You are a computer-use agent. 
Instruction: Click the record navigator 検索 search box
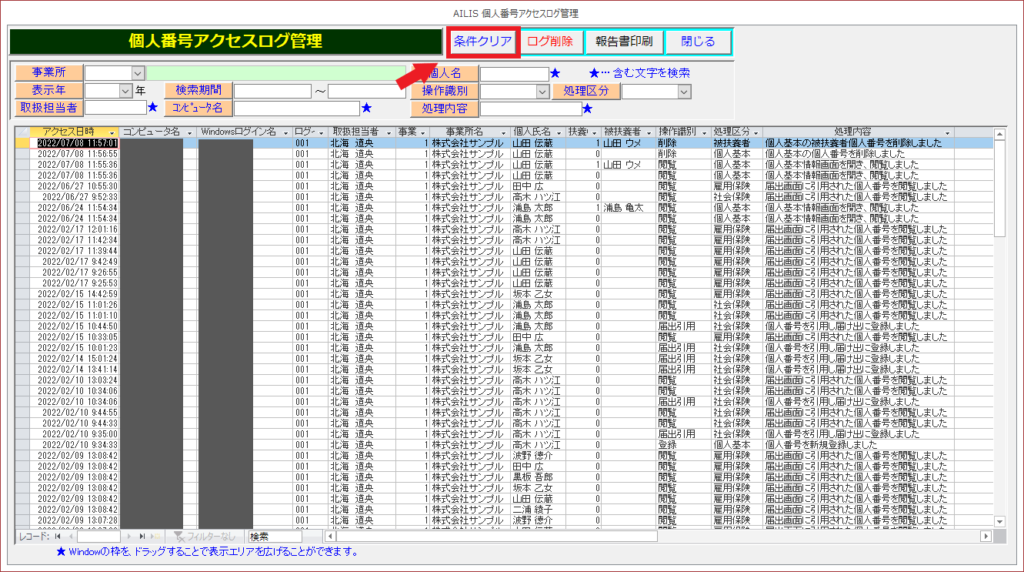[x=284, y=537]
